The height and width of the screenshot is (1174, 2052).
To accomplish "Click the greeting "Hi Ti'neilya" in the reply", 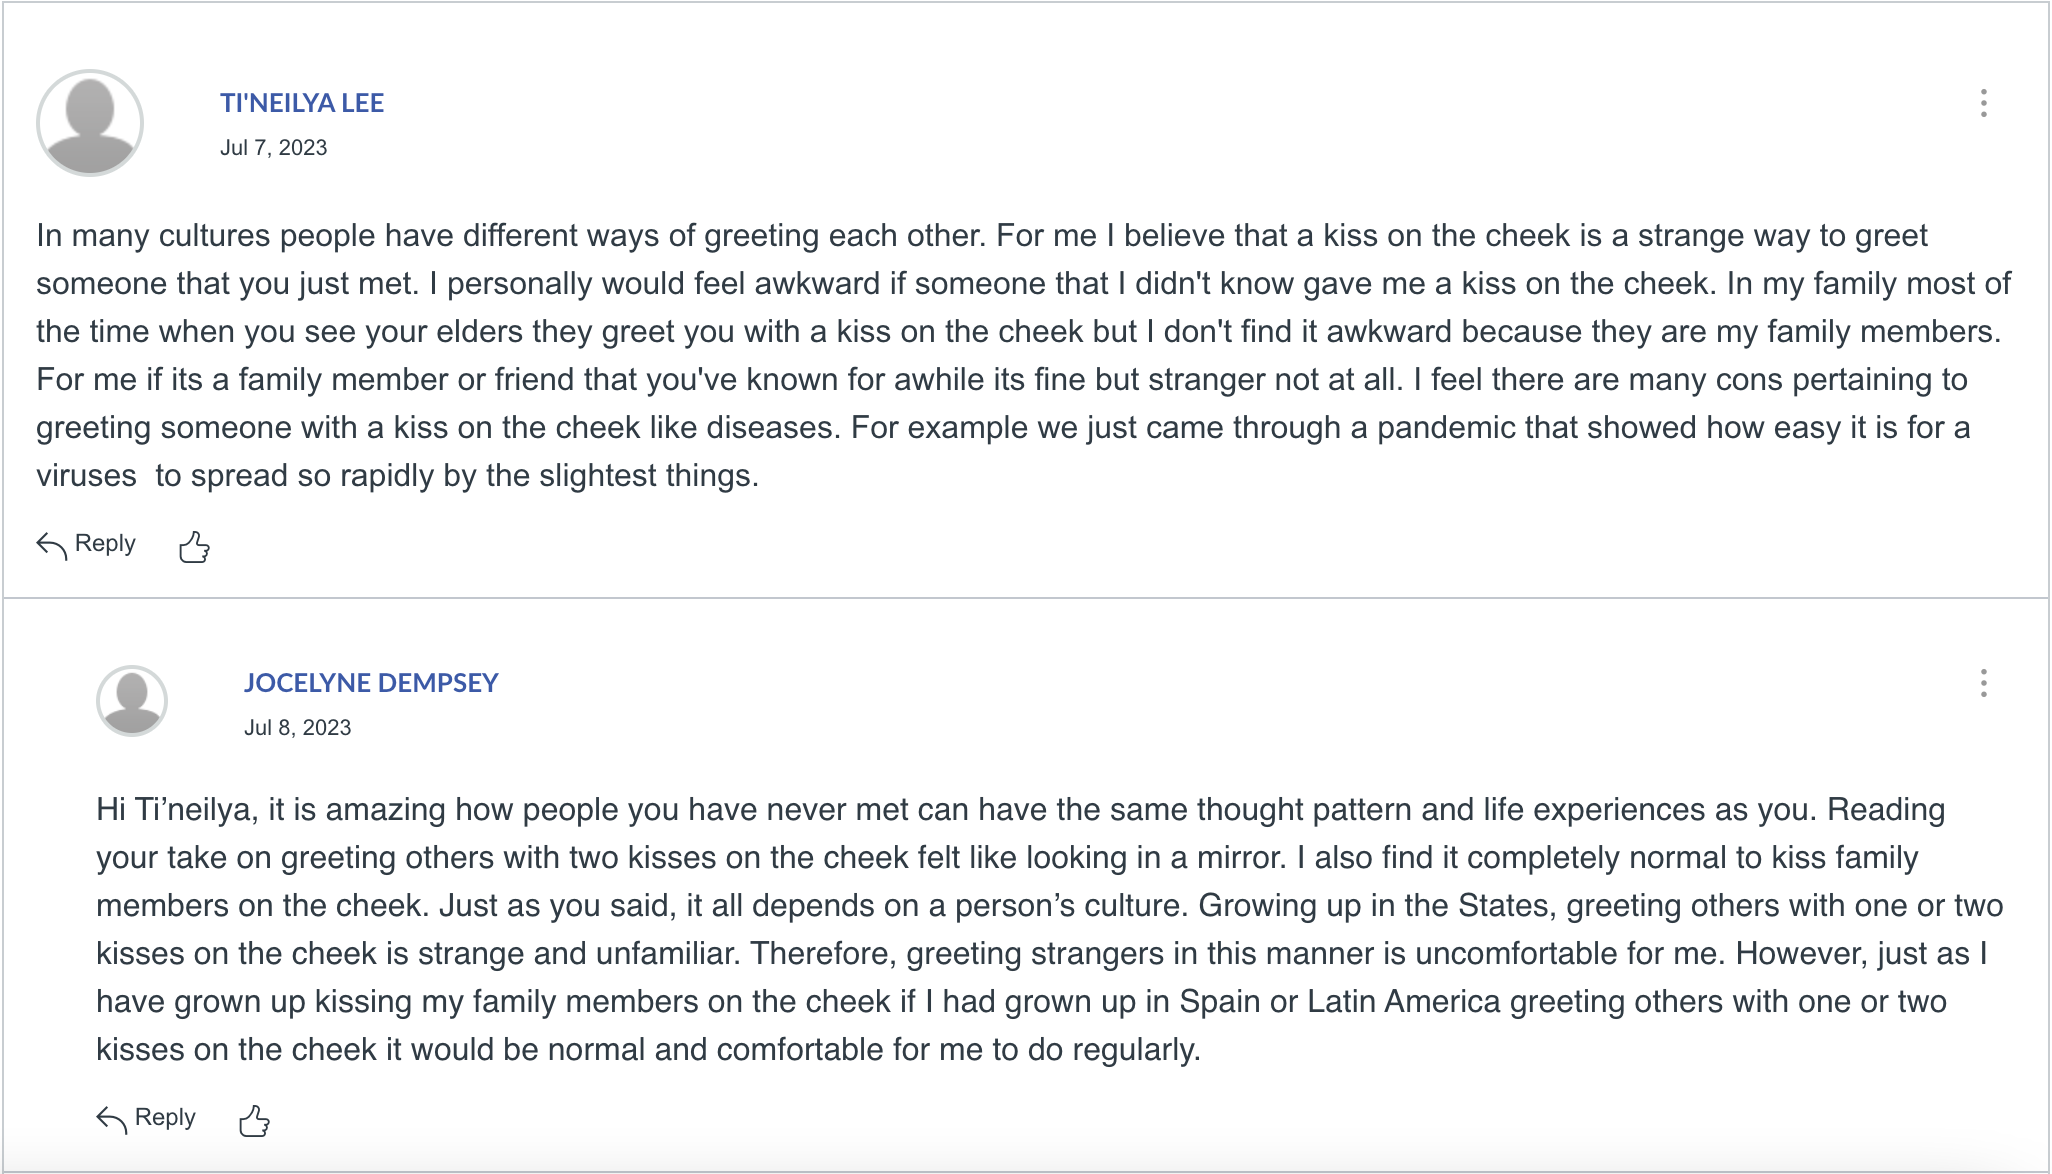I will tap(173, 810).
